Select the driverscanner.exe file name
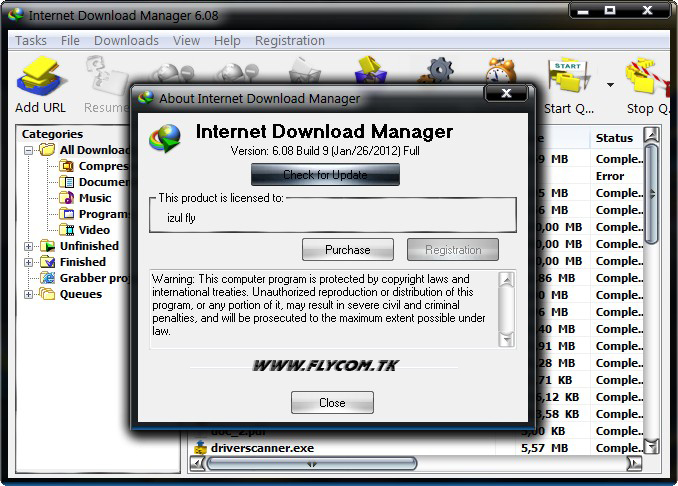Viewport: 678px width, 486px height. click(262, 448)
